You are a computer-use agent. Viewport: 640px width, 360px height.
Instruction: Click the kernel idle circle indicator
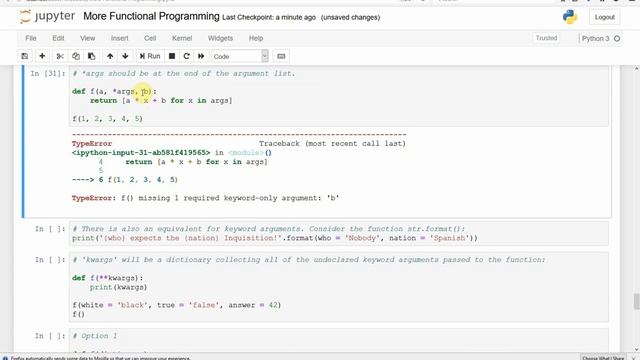(617, 38)
